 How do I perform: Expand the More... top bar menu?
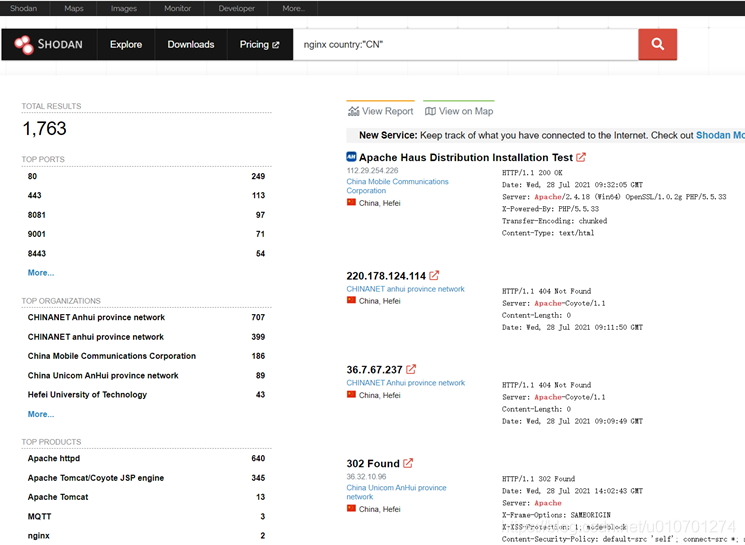click(293, 8)
